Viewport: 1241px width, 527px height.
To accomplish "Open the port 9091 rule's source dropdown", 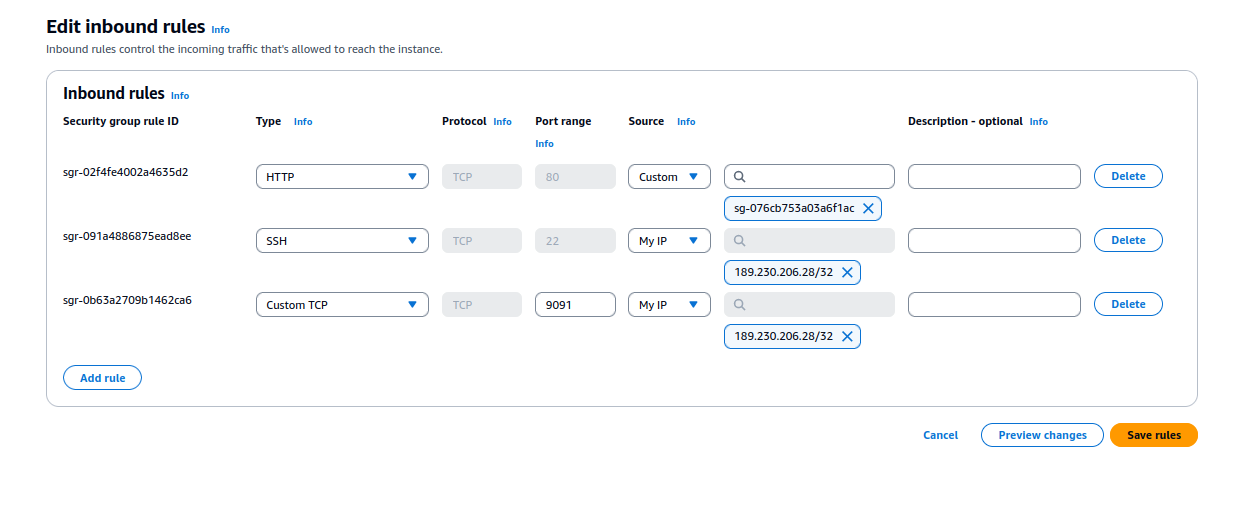I will click(669, 305).
